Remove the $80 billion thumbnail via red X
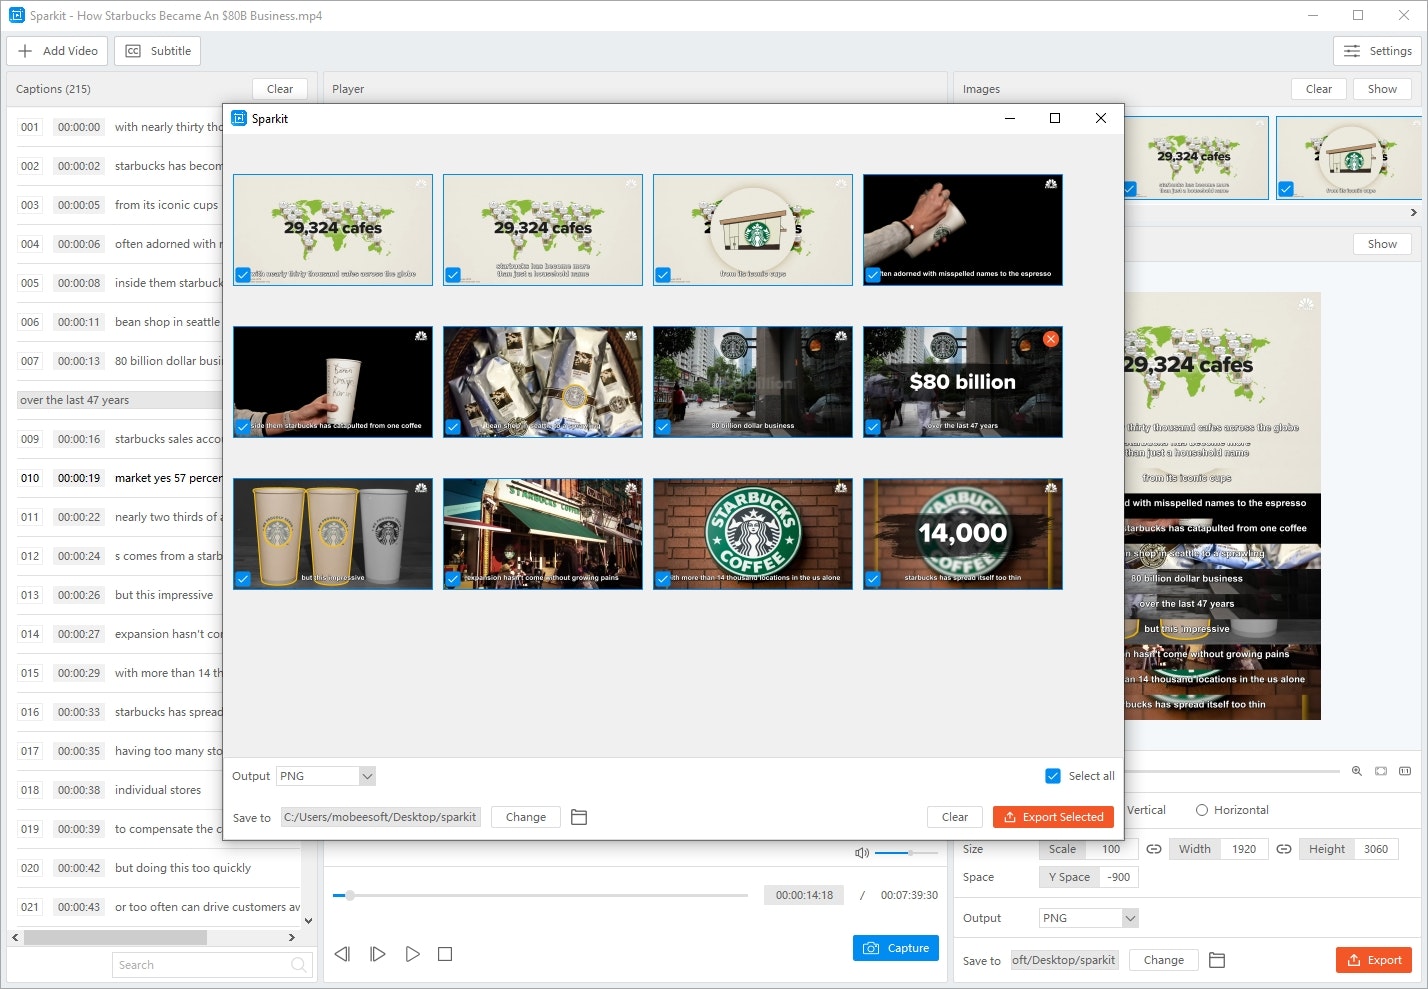The width and height of the screenshot is (1428, 989). click(x=1050, y=339)
